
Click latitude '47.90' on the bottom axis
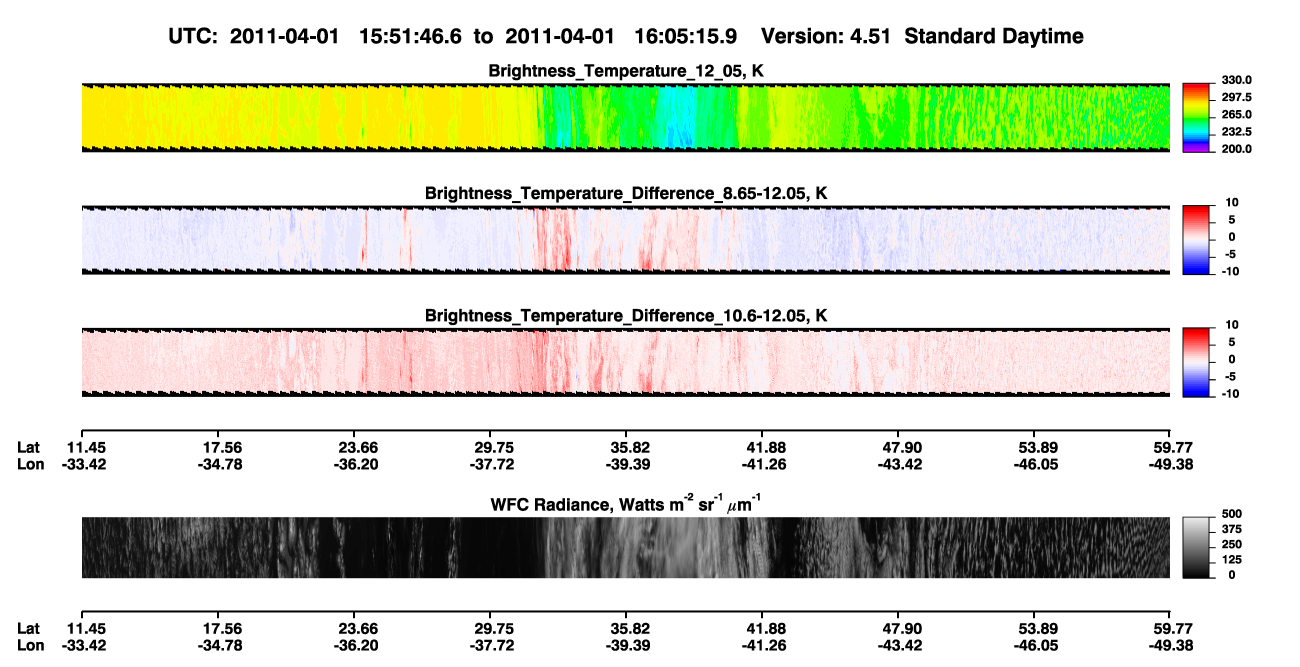pos(901,628)
